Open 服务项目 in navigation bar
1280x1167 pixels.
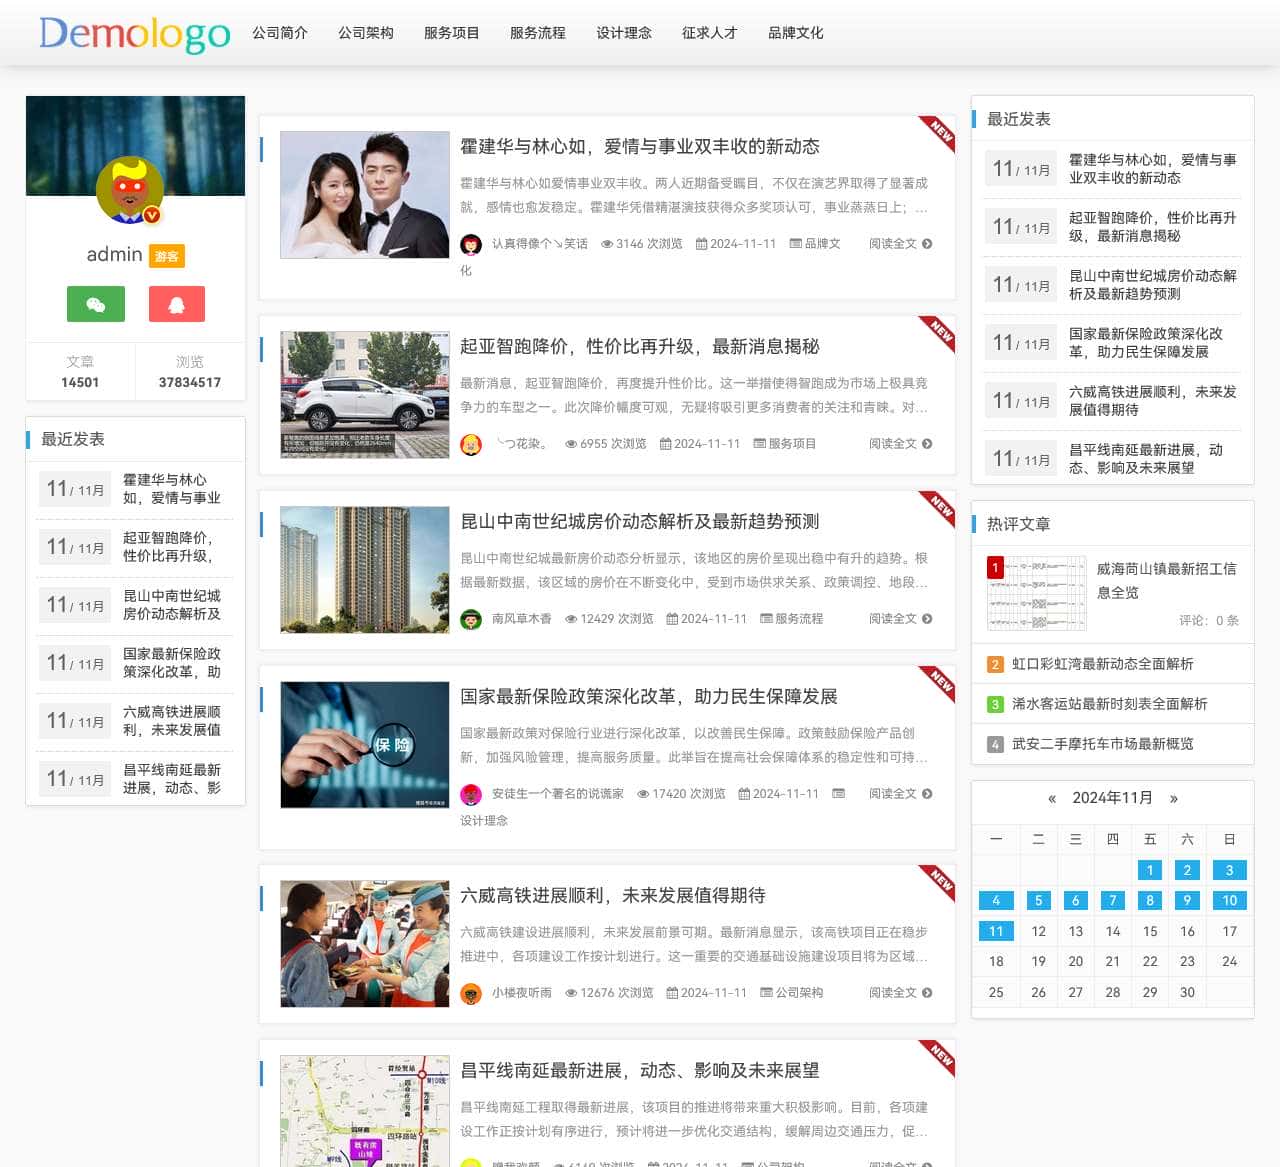coord(452,33)
